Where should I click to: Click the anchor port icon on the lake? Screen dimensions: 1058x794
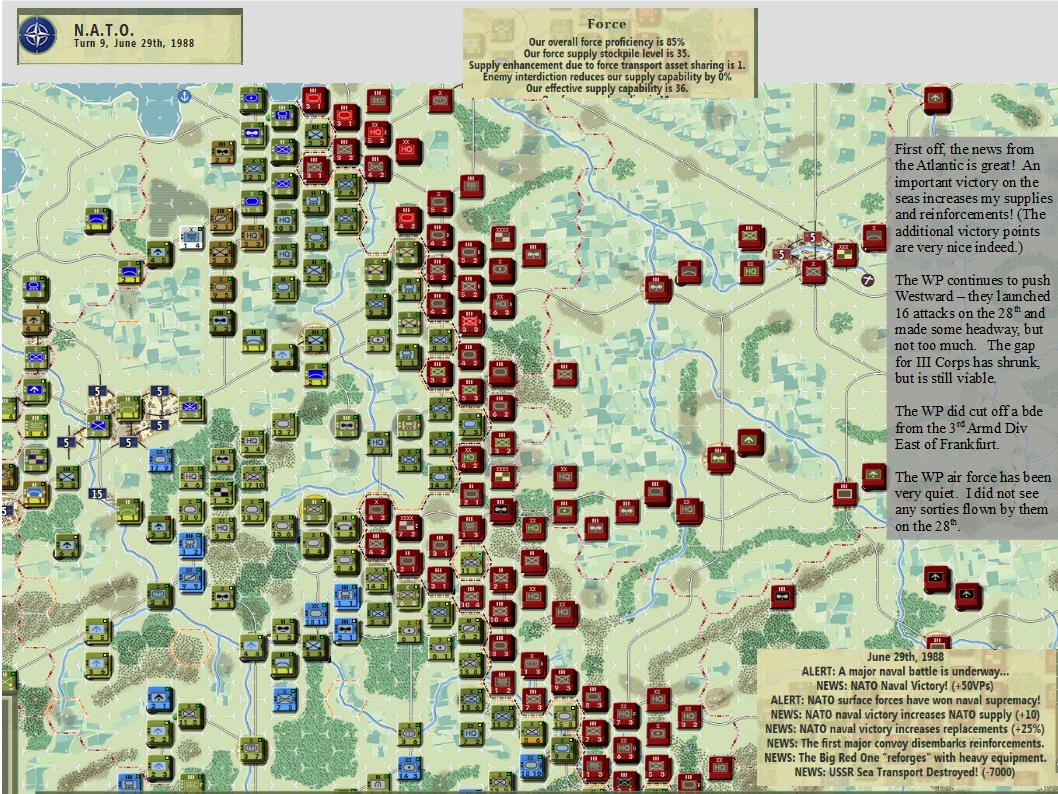pos(184,96)
